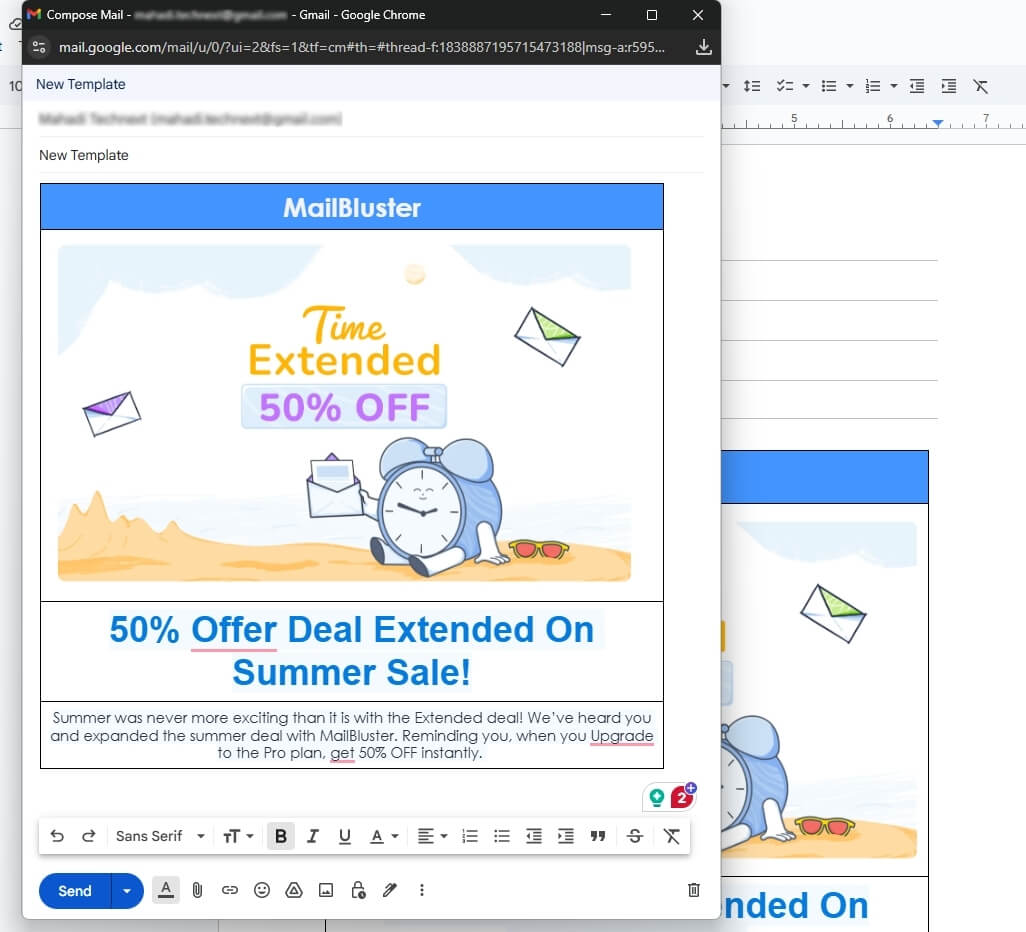Attach files with the paperclip icon
Screen dimensions: 1026x932
197,890
